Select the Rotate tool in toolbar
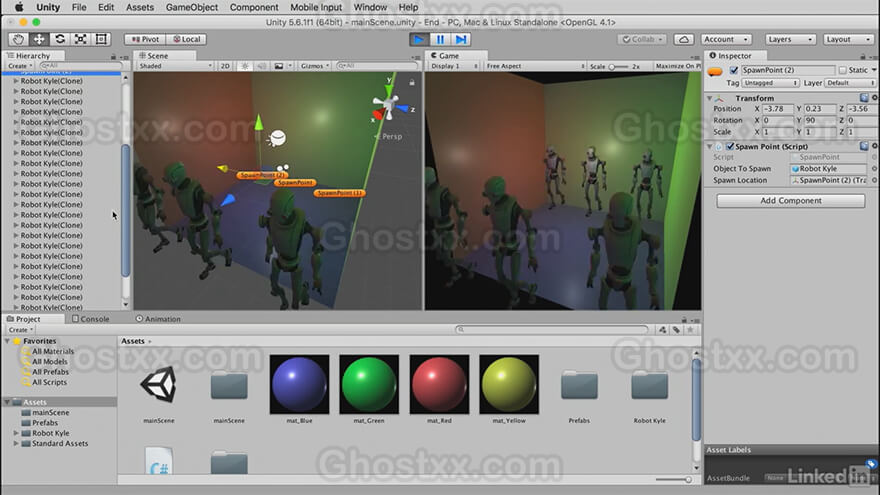The width and height of the screenshot is (880, 495). point(59,39)
